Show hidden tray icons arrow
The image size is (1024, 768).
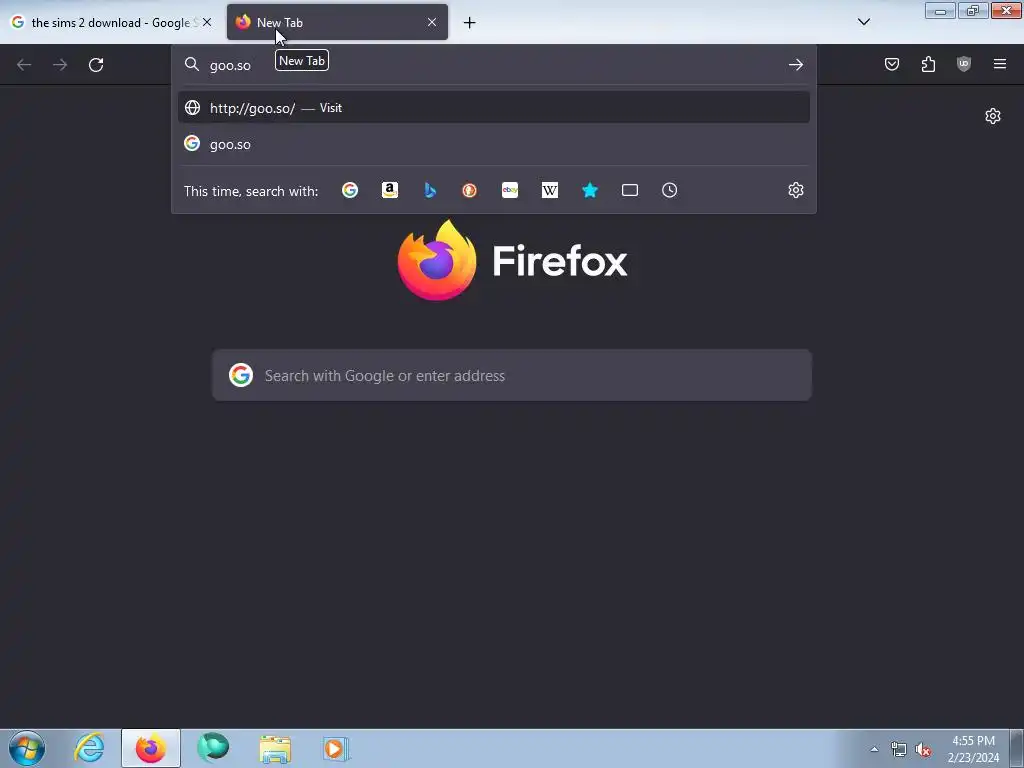(874, 749)
